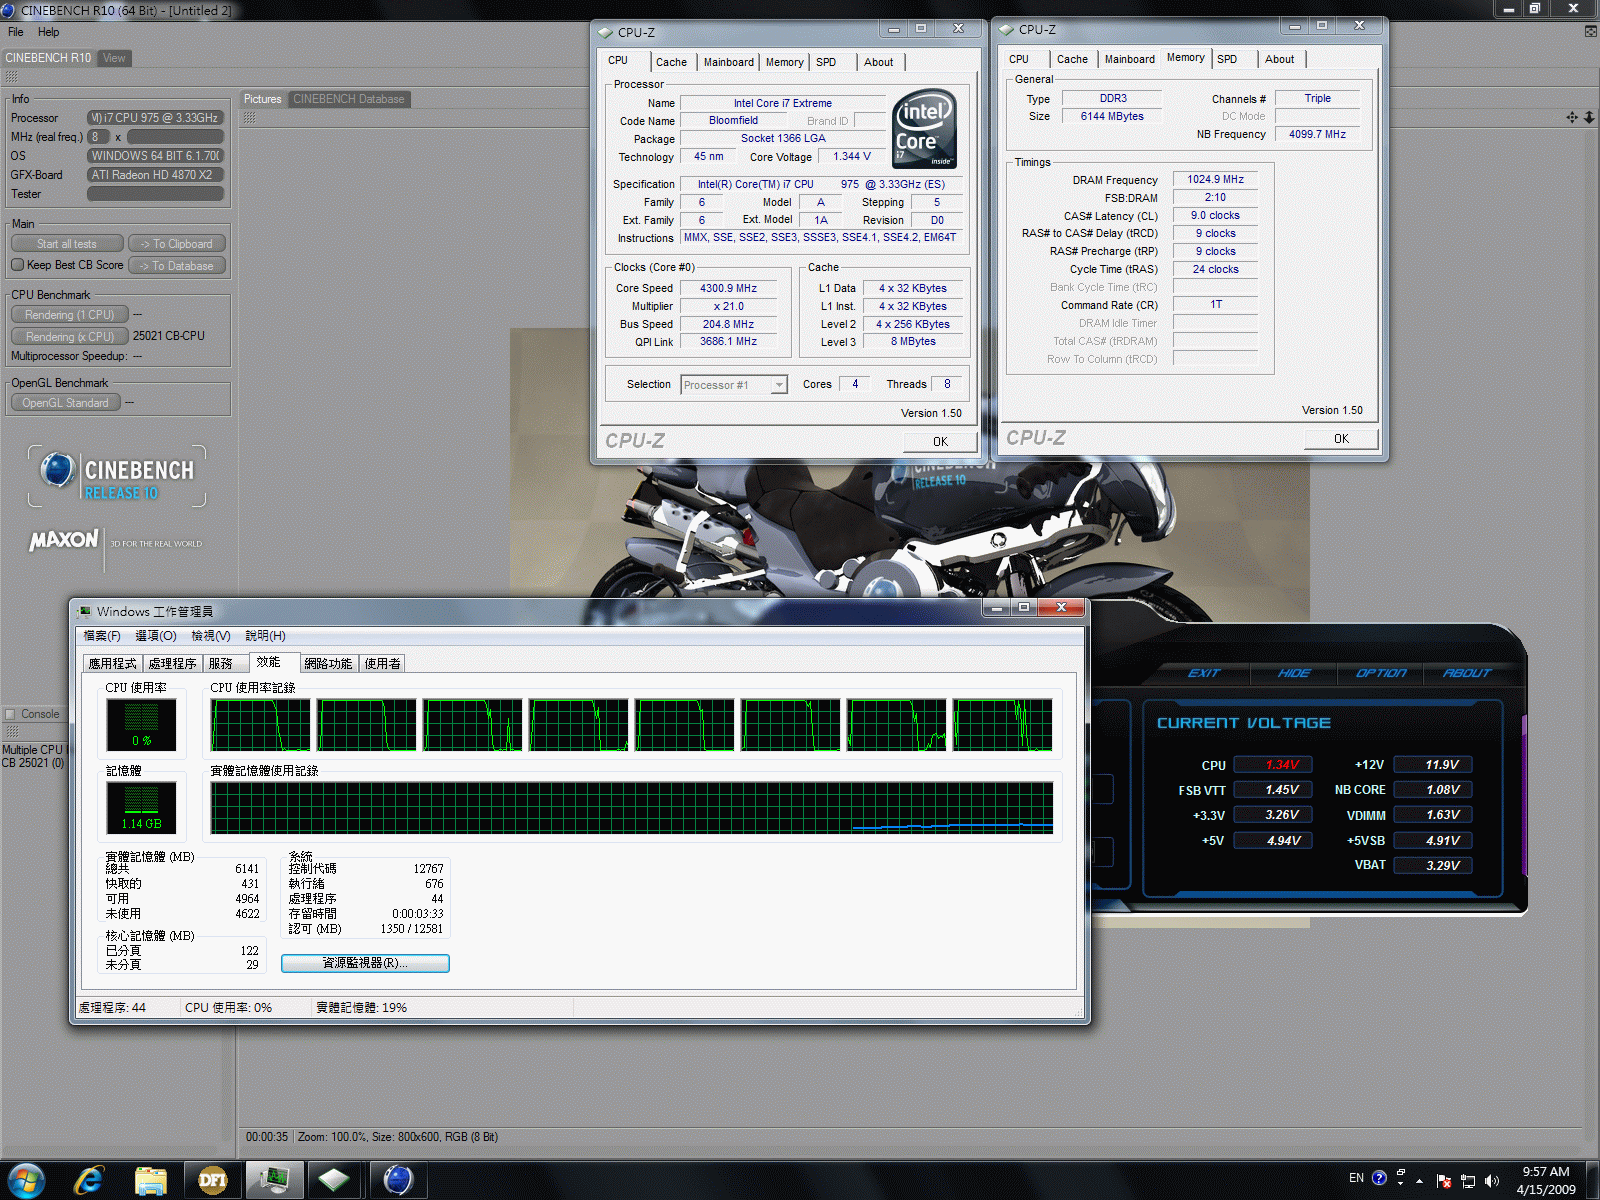The width and height of the screenshot is (1600, 1200).
Task: Click the CINEBENCH Release 10 logo
Action: pos(117,477)
